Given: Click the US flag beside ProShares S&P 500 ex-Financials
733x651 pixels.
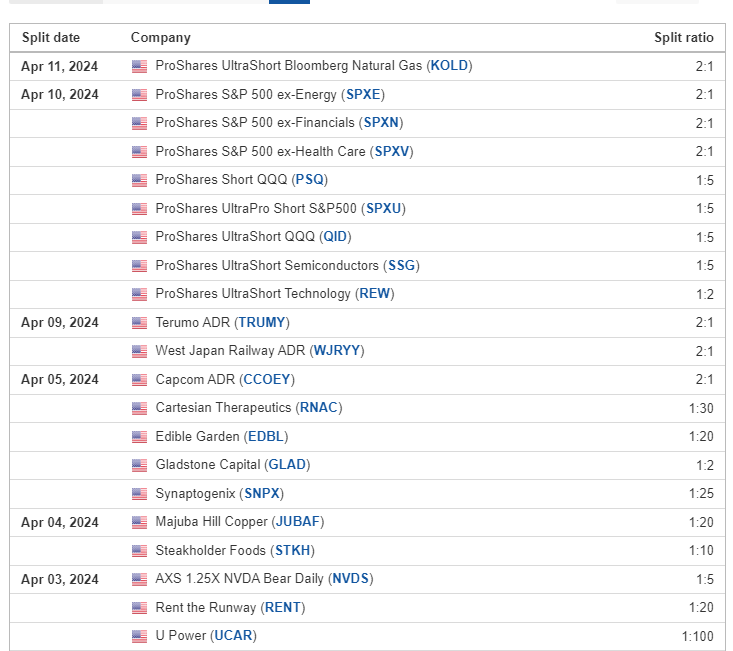Looking at the screenshot, I should point(139,123).
